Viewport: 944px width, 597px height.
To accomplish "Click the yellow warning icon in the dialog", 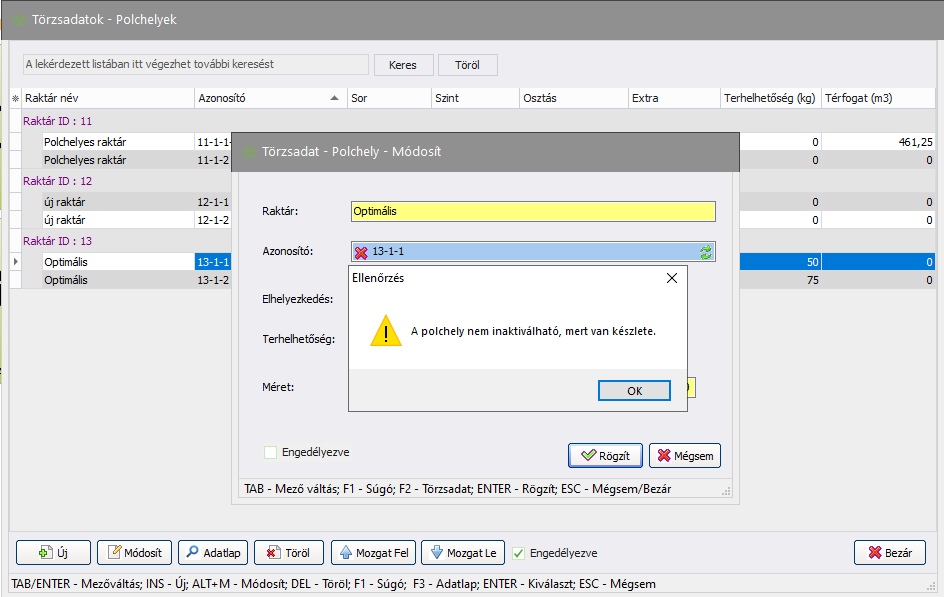I will click(385, 330).
